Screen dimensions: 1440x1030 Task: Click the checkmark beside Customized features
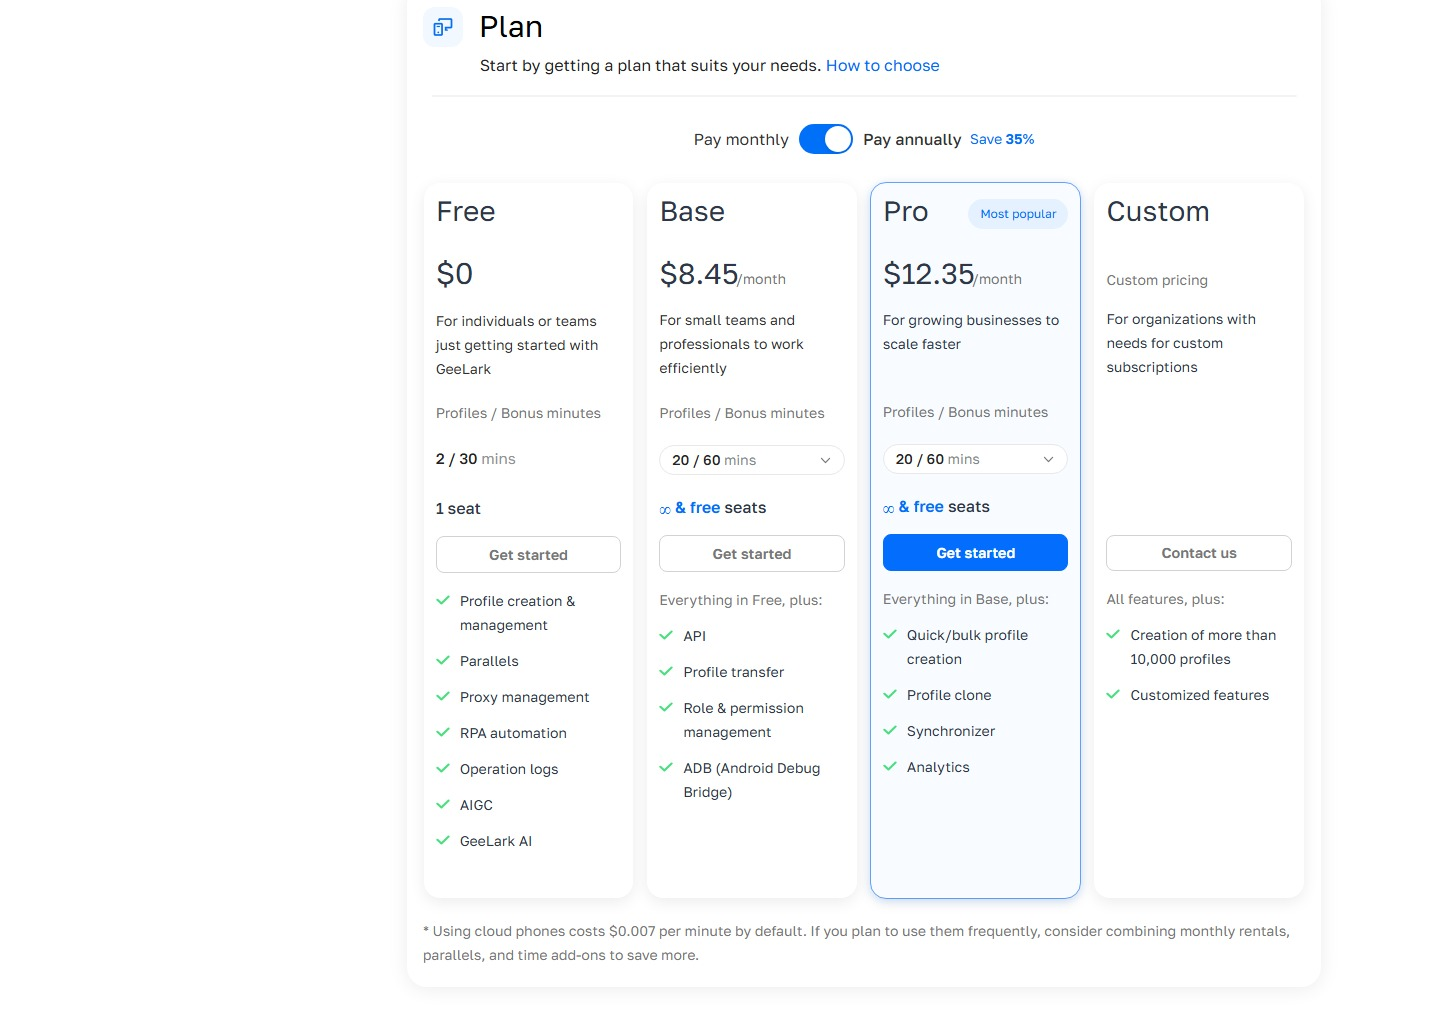tap(1114, 694)
